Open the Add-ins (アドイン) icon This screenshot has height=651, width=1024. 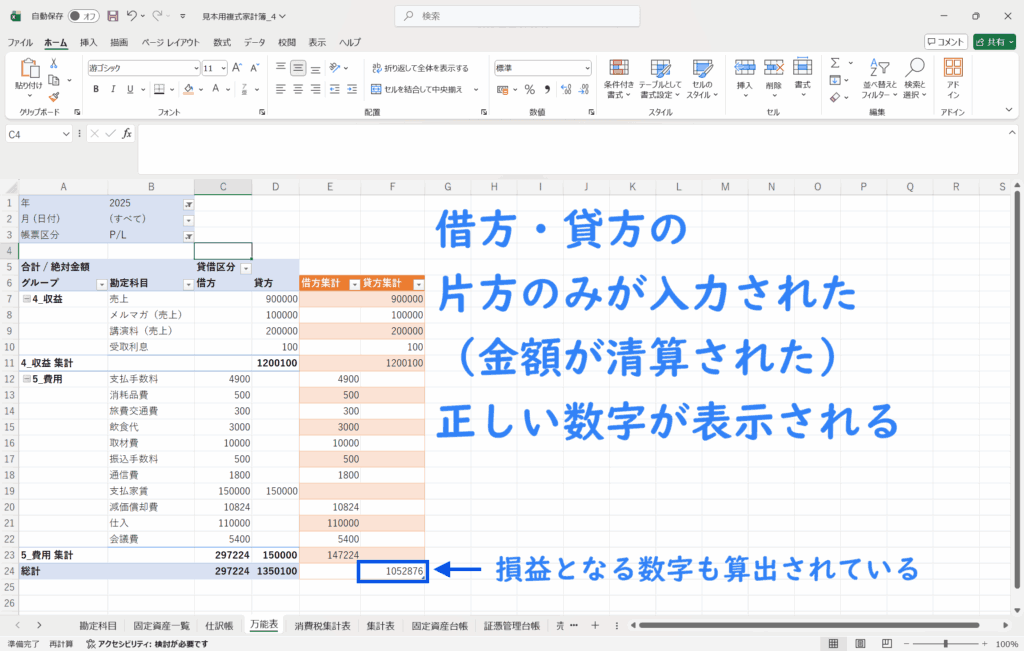click(x=953, y=77)
